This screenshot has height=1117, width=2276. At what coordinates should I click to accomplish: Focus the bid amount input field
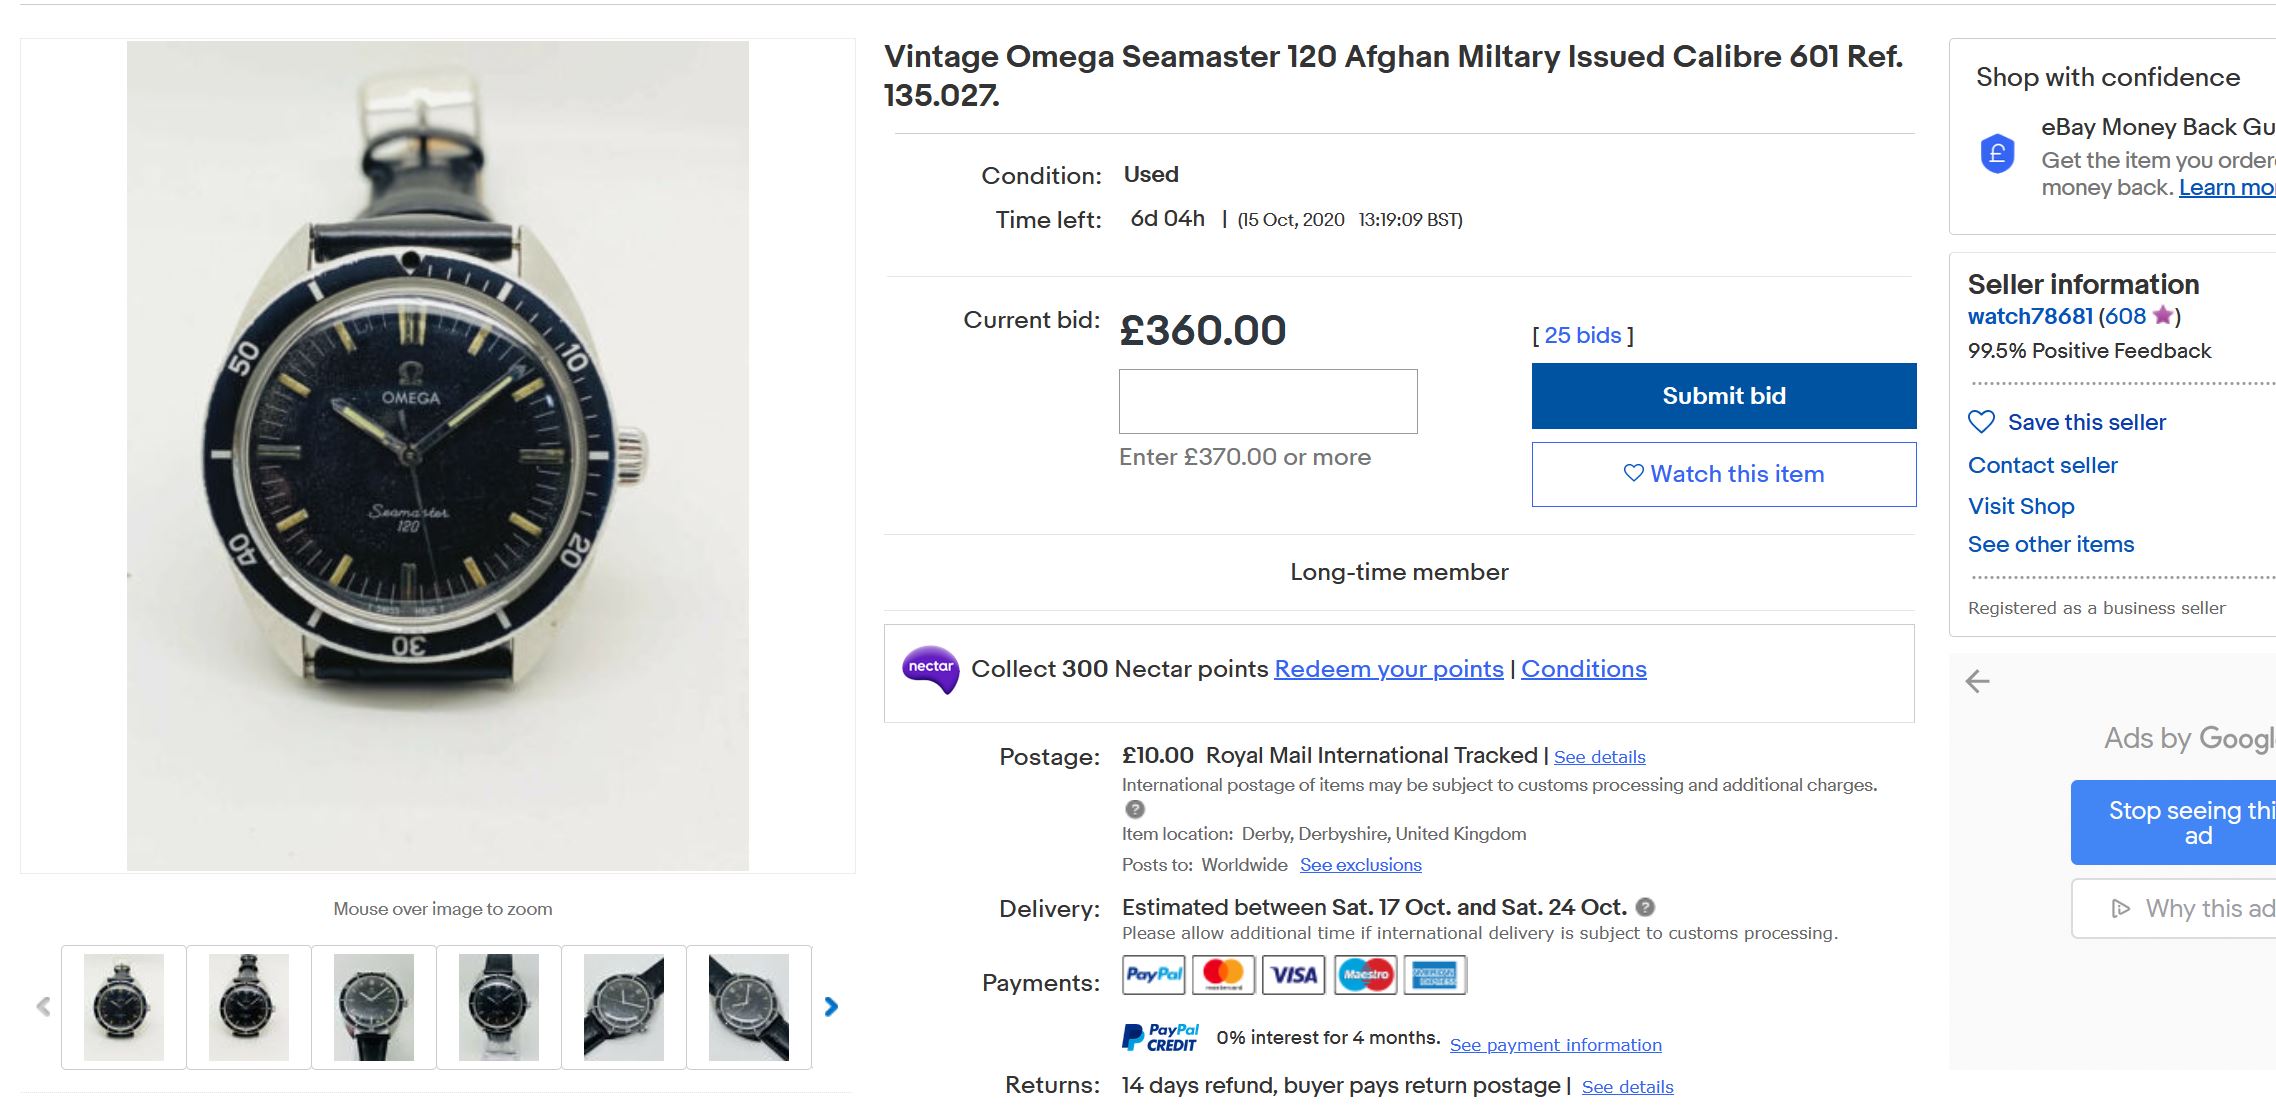click(x=1268, y=401)
